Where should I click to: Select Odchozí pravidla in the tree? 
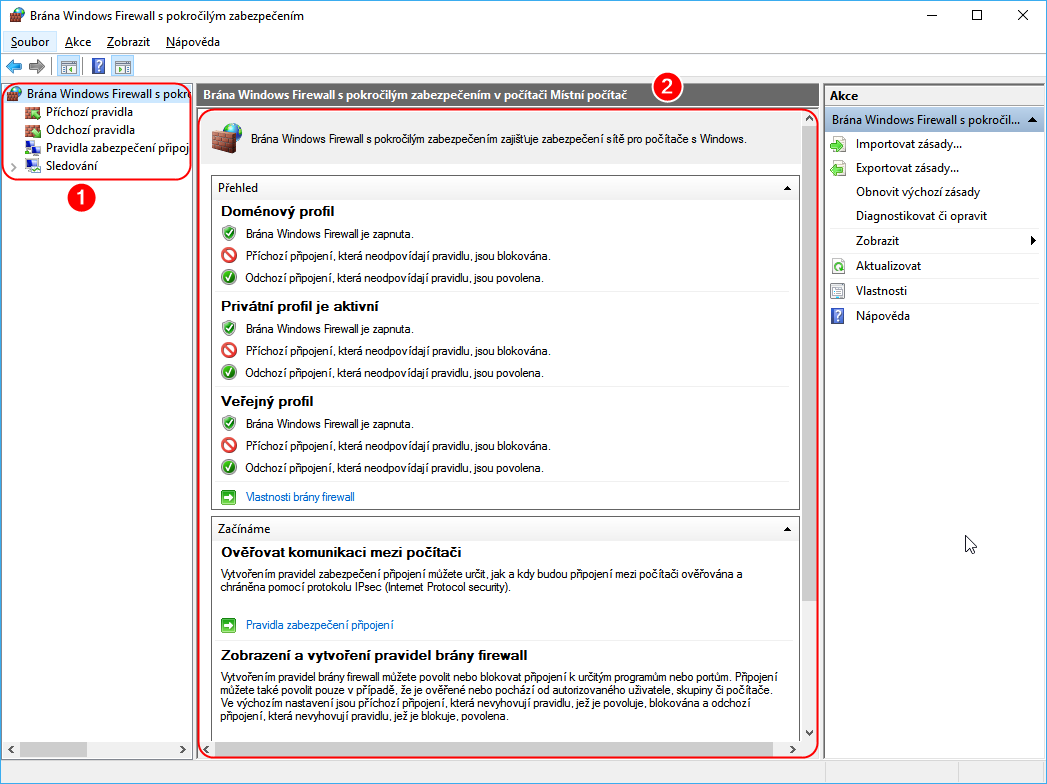[90, 130]
